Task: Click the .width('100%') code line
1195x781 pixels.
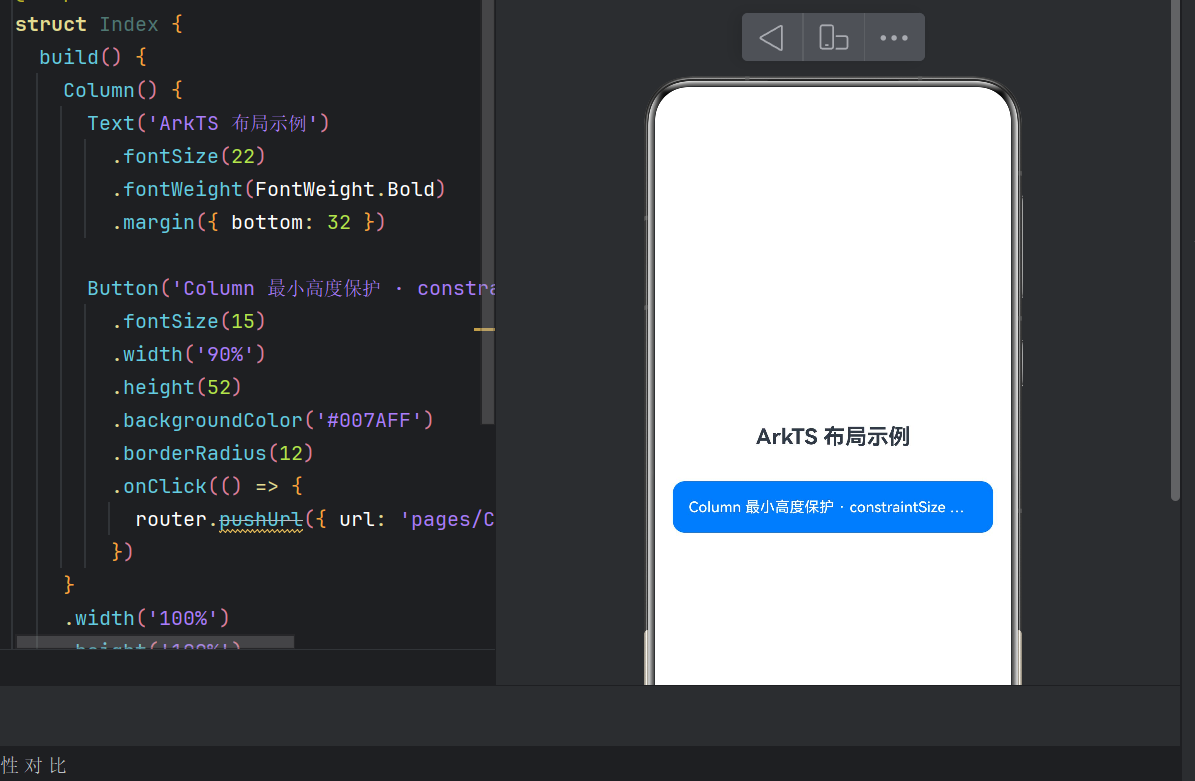Action: [x=147, y=618]
